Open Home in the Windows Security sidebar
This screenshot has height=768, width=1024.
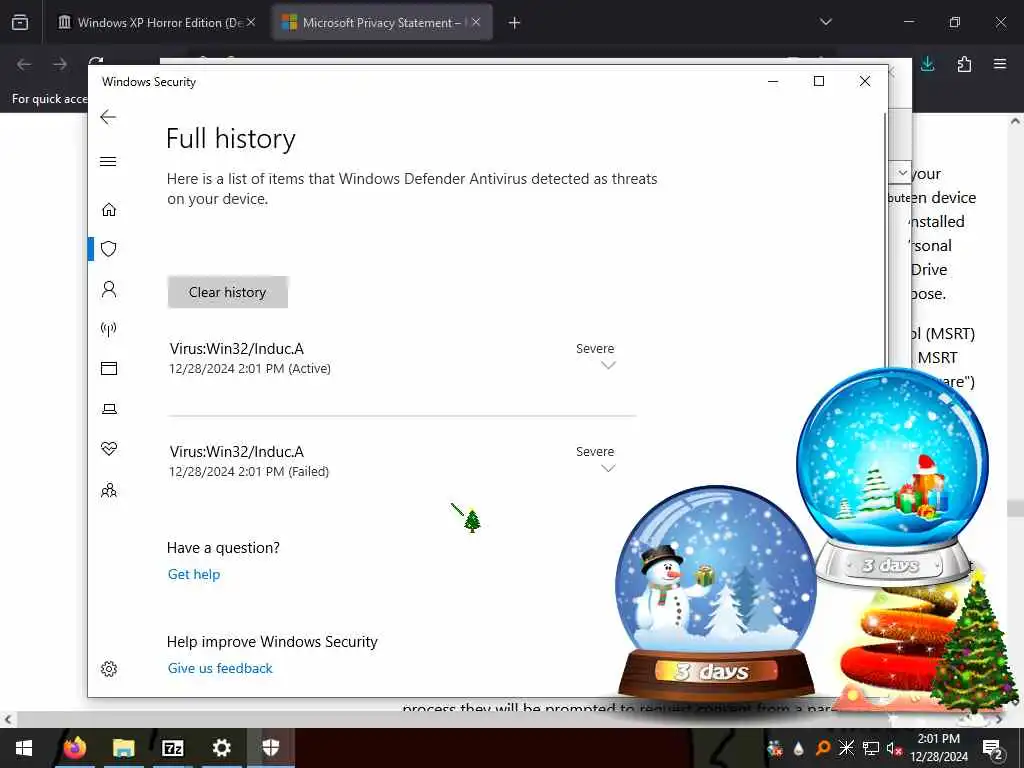tap(109, 209)
